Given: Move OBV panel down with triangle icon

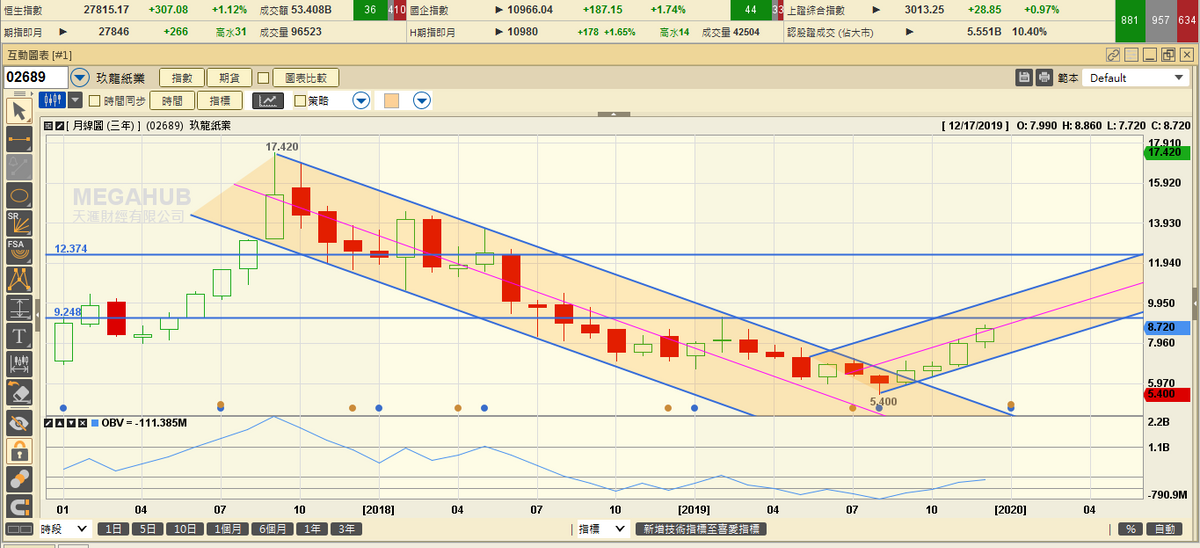Looking at the screenshot, I should pyautogui.click(x=70, y=424).
